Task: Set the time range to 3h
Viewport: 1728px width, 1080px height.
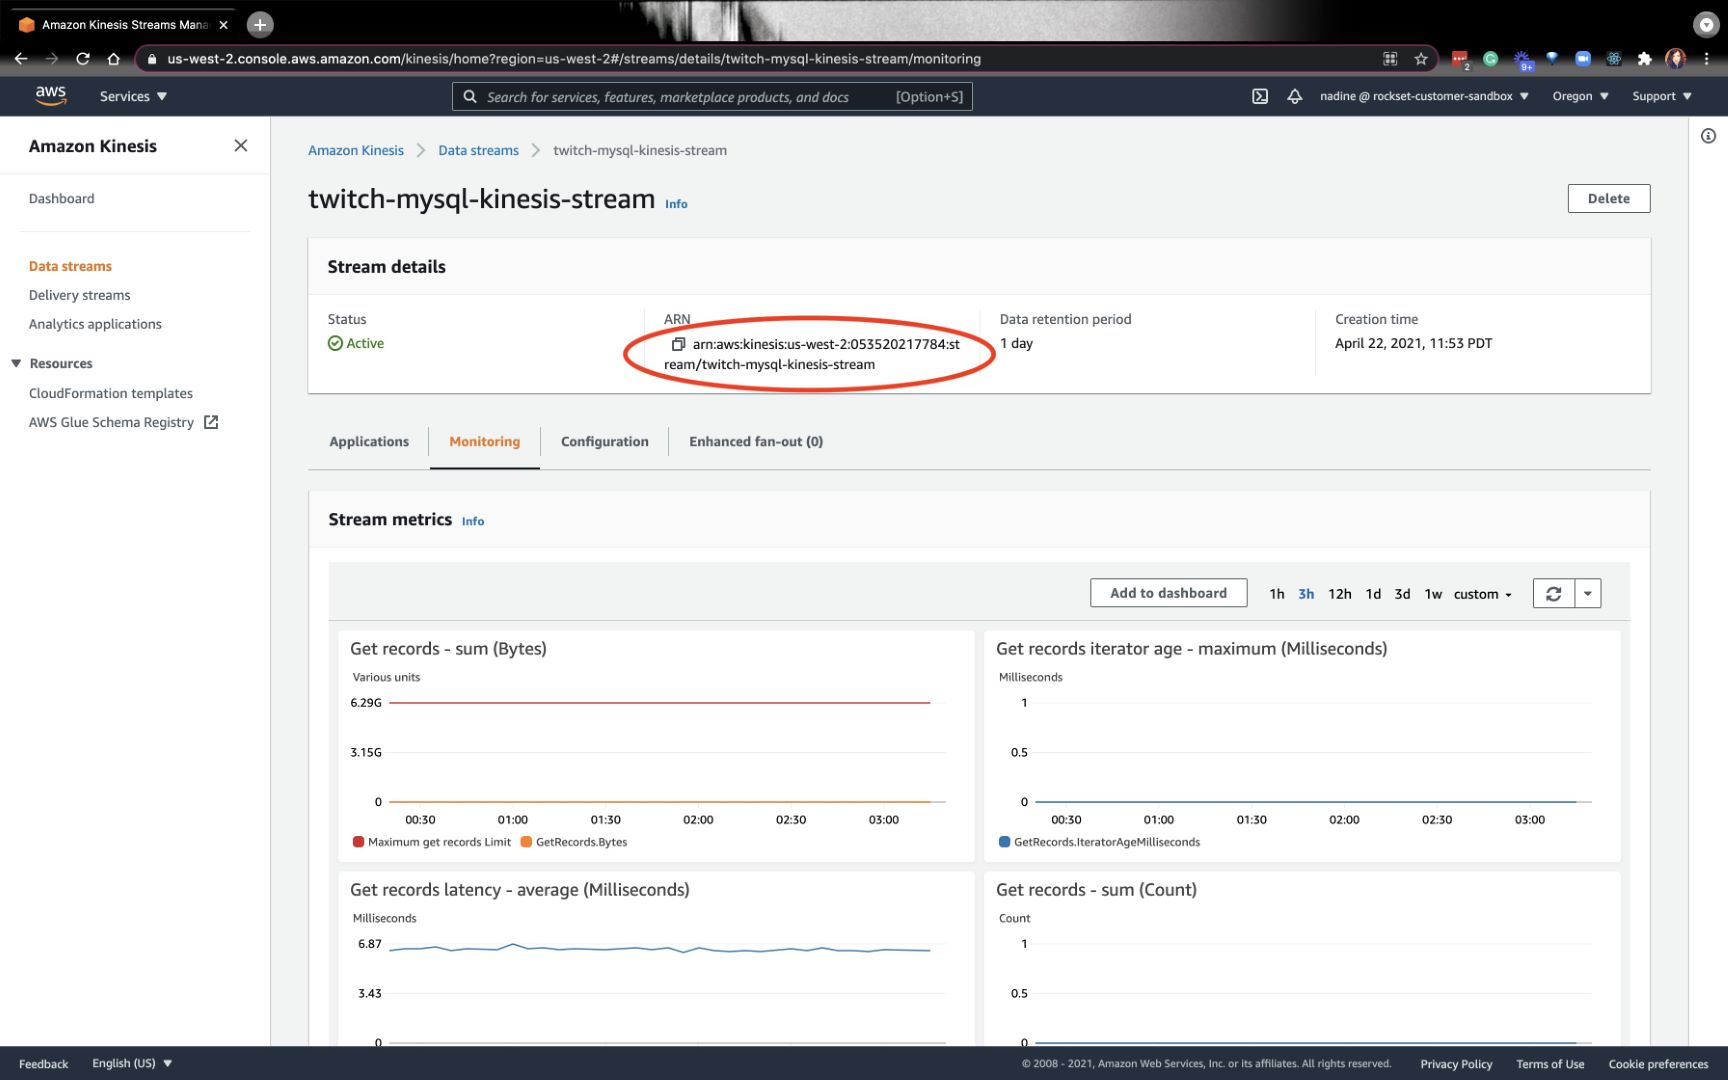Action: 1306,594
